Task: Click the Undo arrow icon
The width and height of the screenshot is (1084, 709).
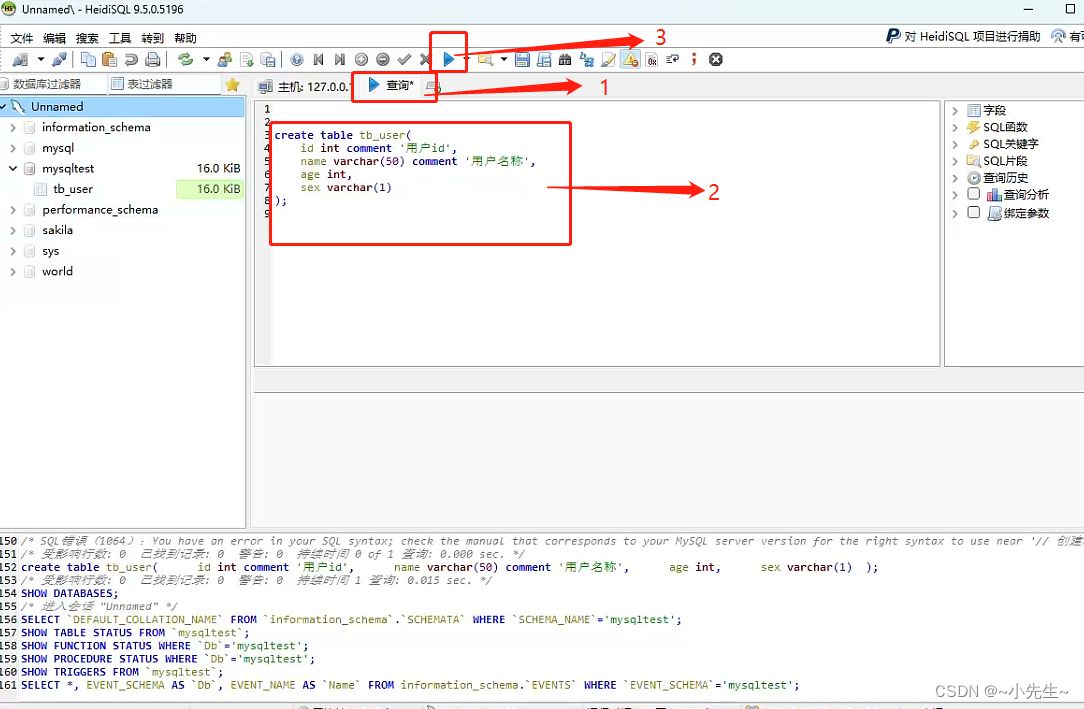Action: tap(131, 60)
